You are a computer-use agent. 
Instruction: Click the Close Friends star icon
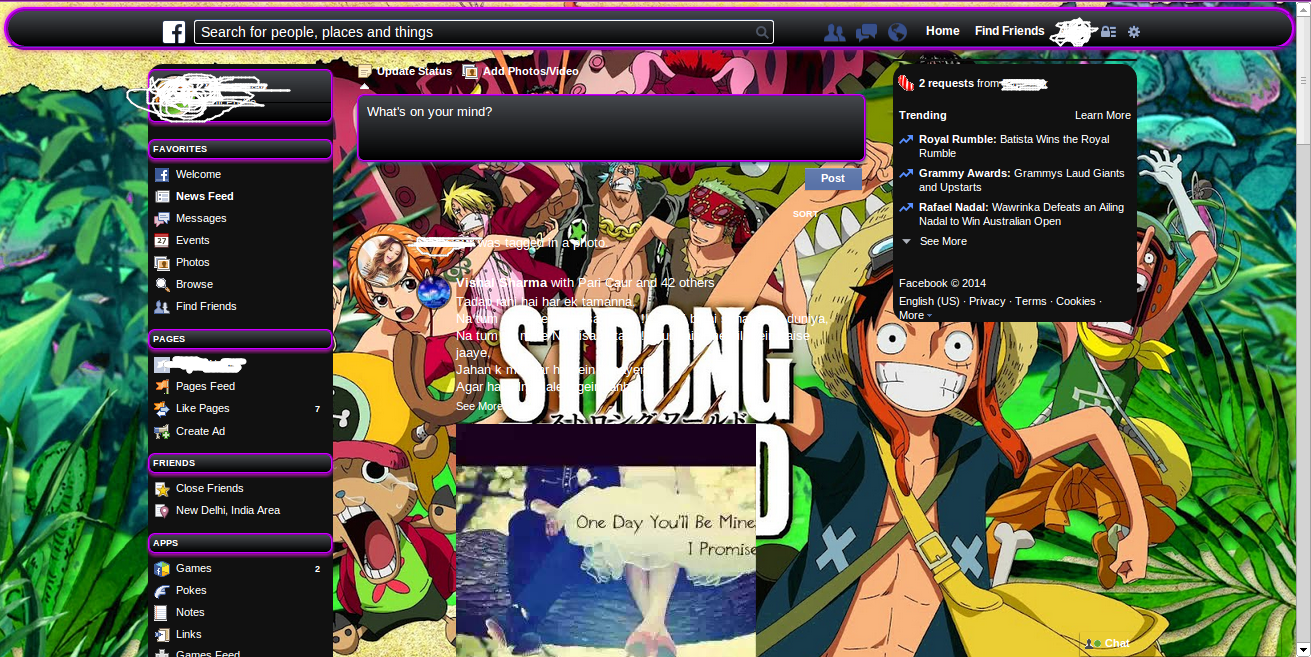click(162, 488)
